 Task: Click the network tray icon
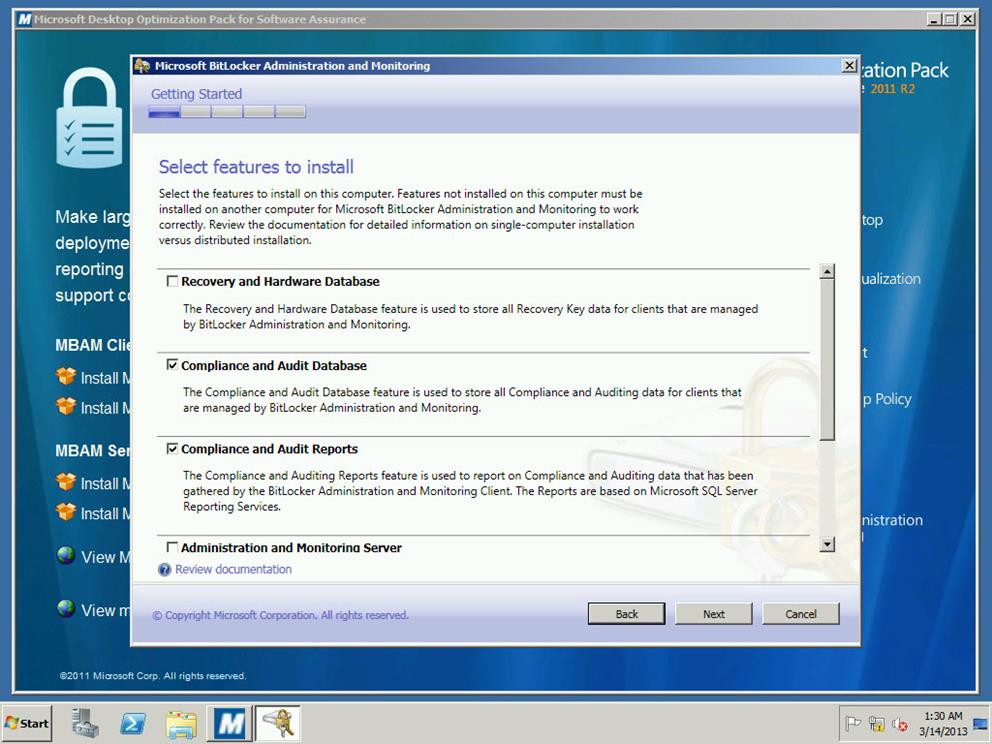[x=877, y=723]
